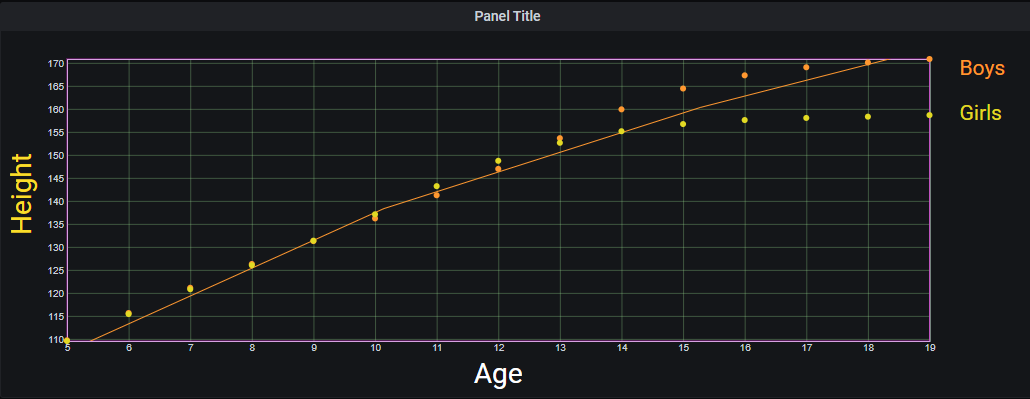Select the Boys data point at age 17
1030x399 pixels.
pos(806,67)
